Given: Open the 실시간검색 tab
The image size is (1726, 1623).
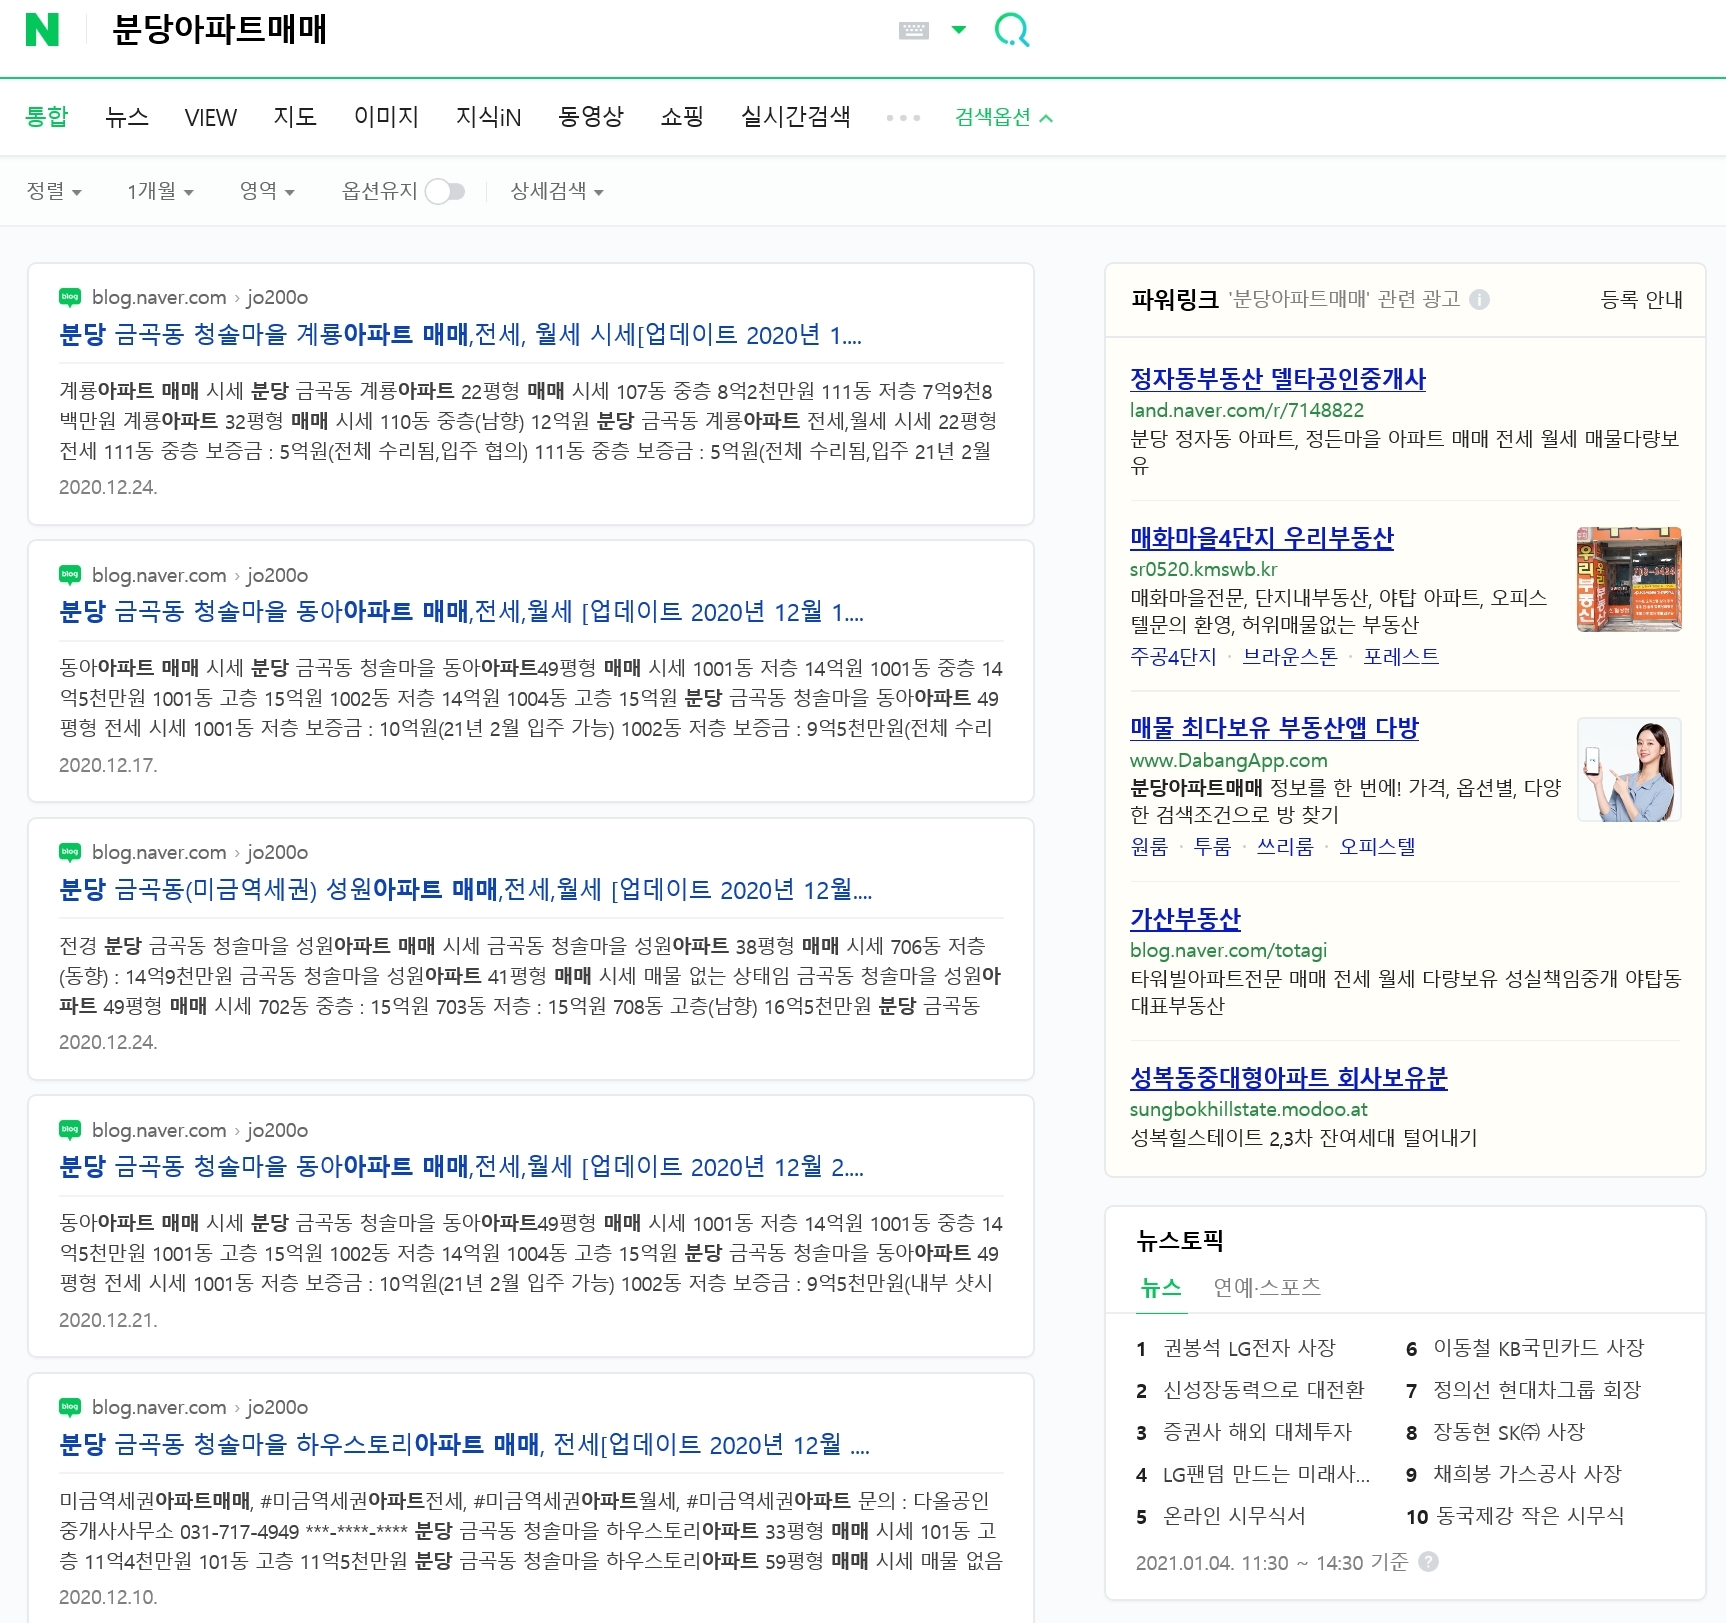Looking at the screenshot, I should [796, 117].
